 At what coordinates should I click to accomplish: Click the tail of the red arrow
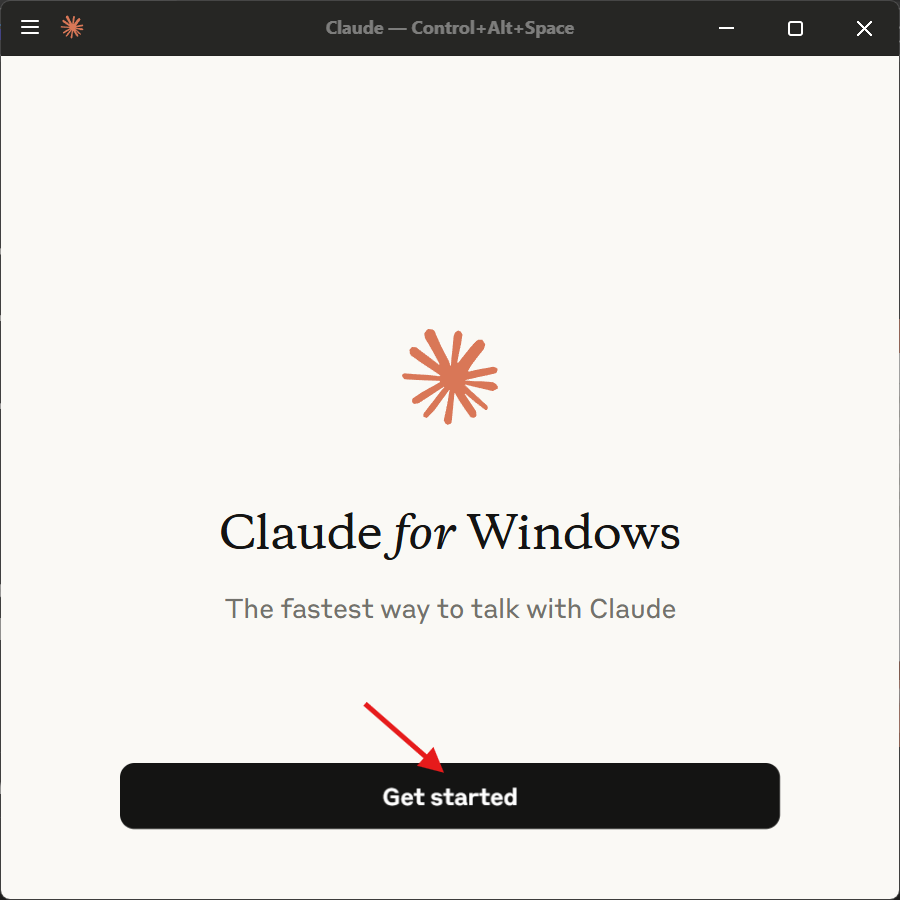tap(367, 706)
